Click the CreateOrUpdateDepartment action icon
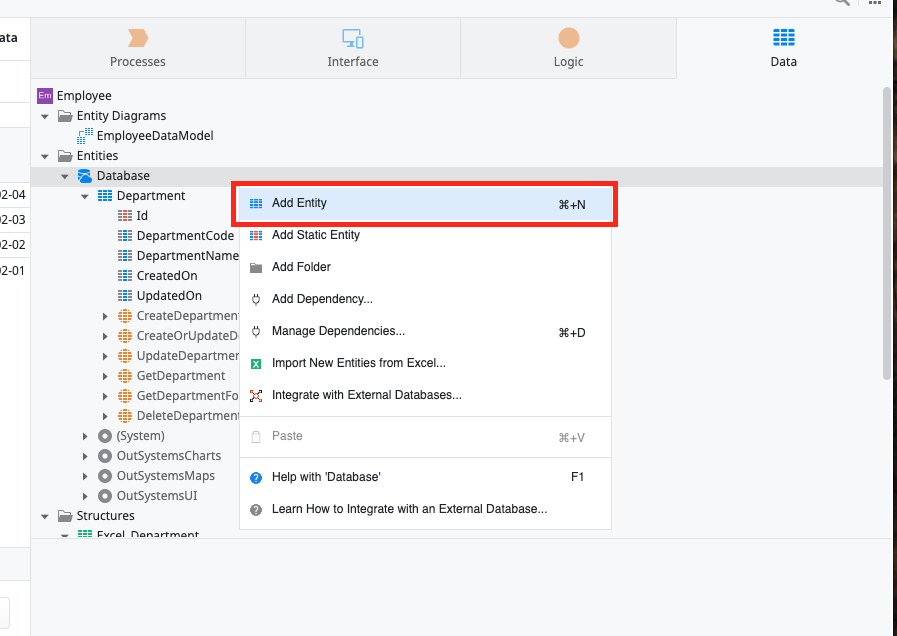897x636 pixels. coord(125,336)
